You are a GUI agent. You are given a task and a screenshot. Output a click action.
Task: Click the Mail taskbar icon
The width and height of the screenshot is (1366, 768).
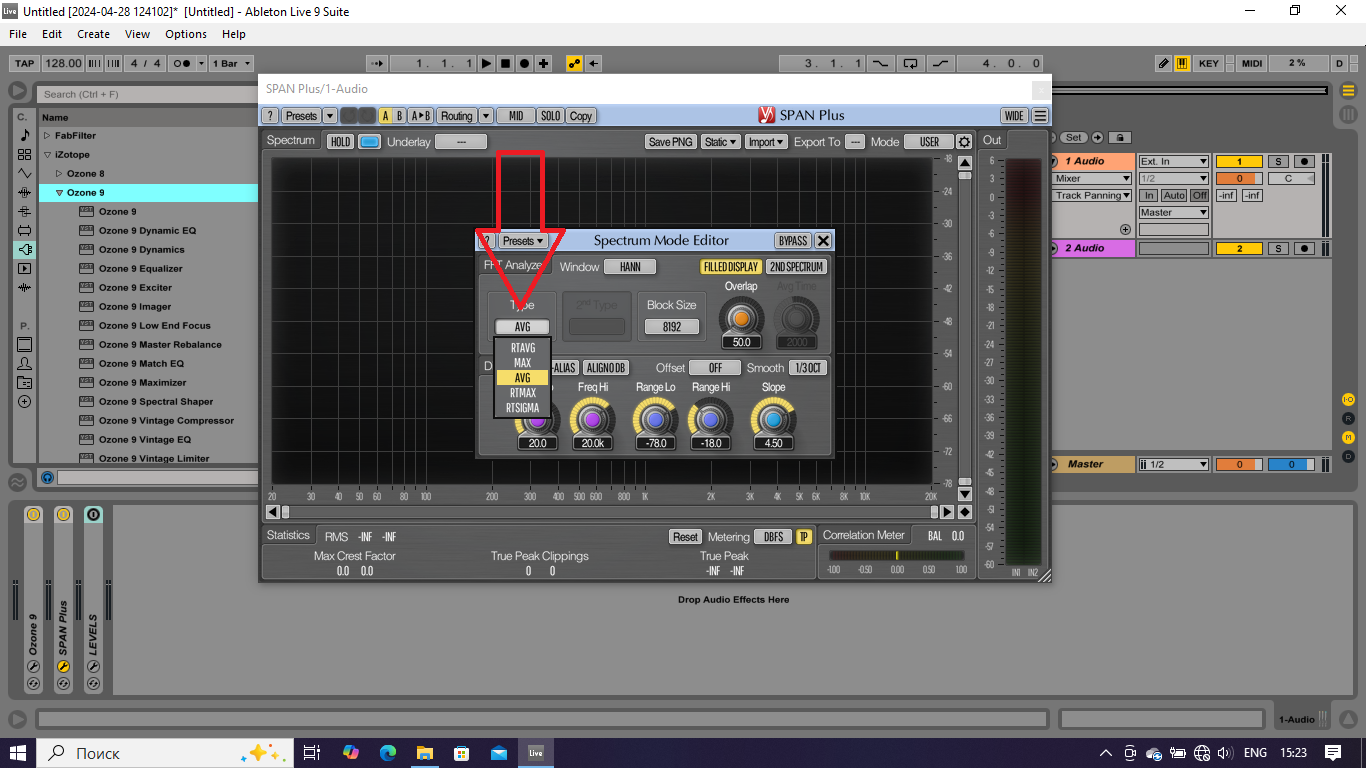(498, 752)
